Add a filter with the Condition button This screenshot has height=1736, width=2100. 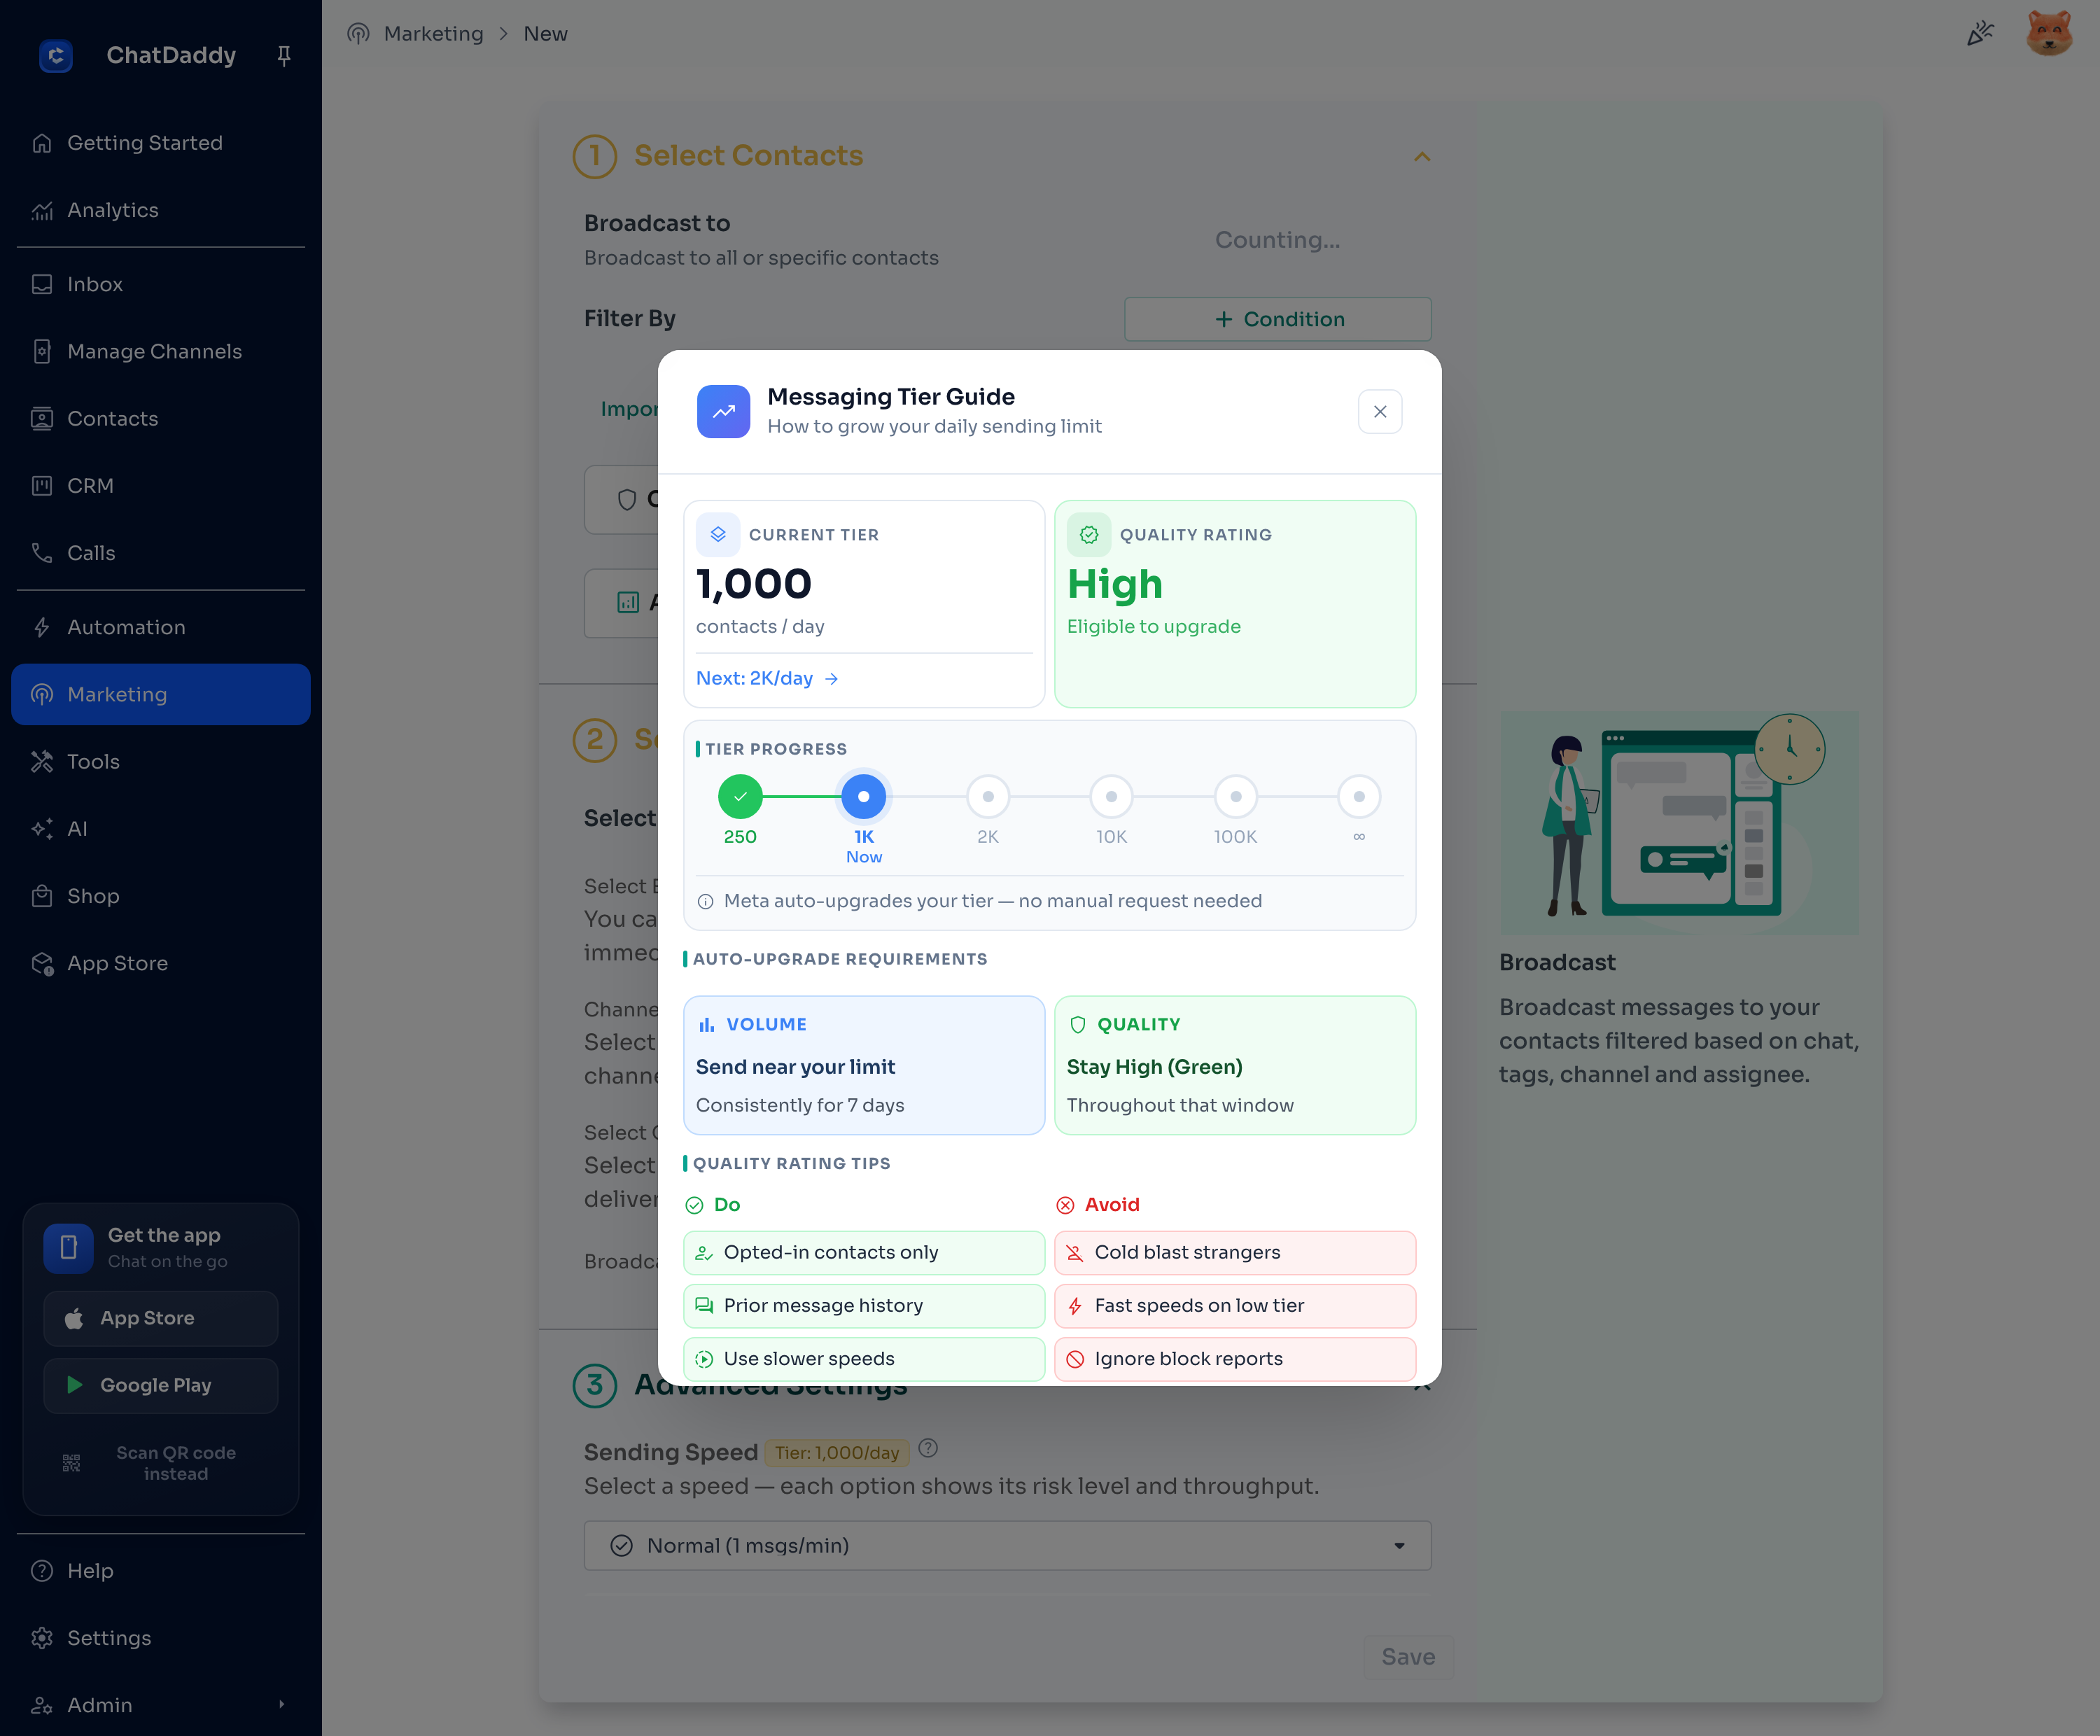pos(1277,319)
